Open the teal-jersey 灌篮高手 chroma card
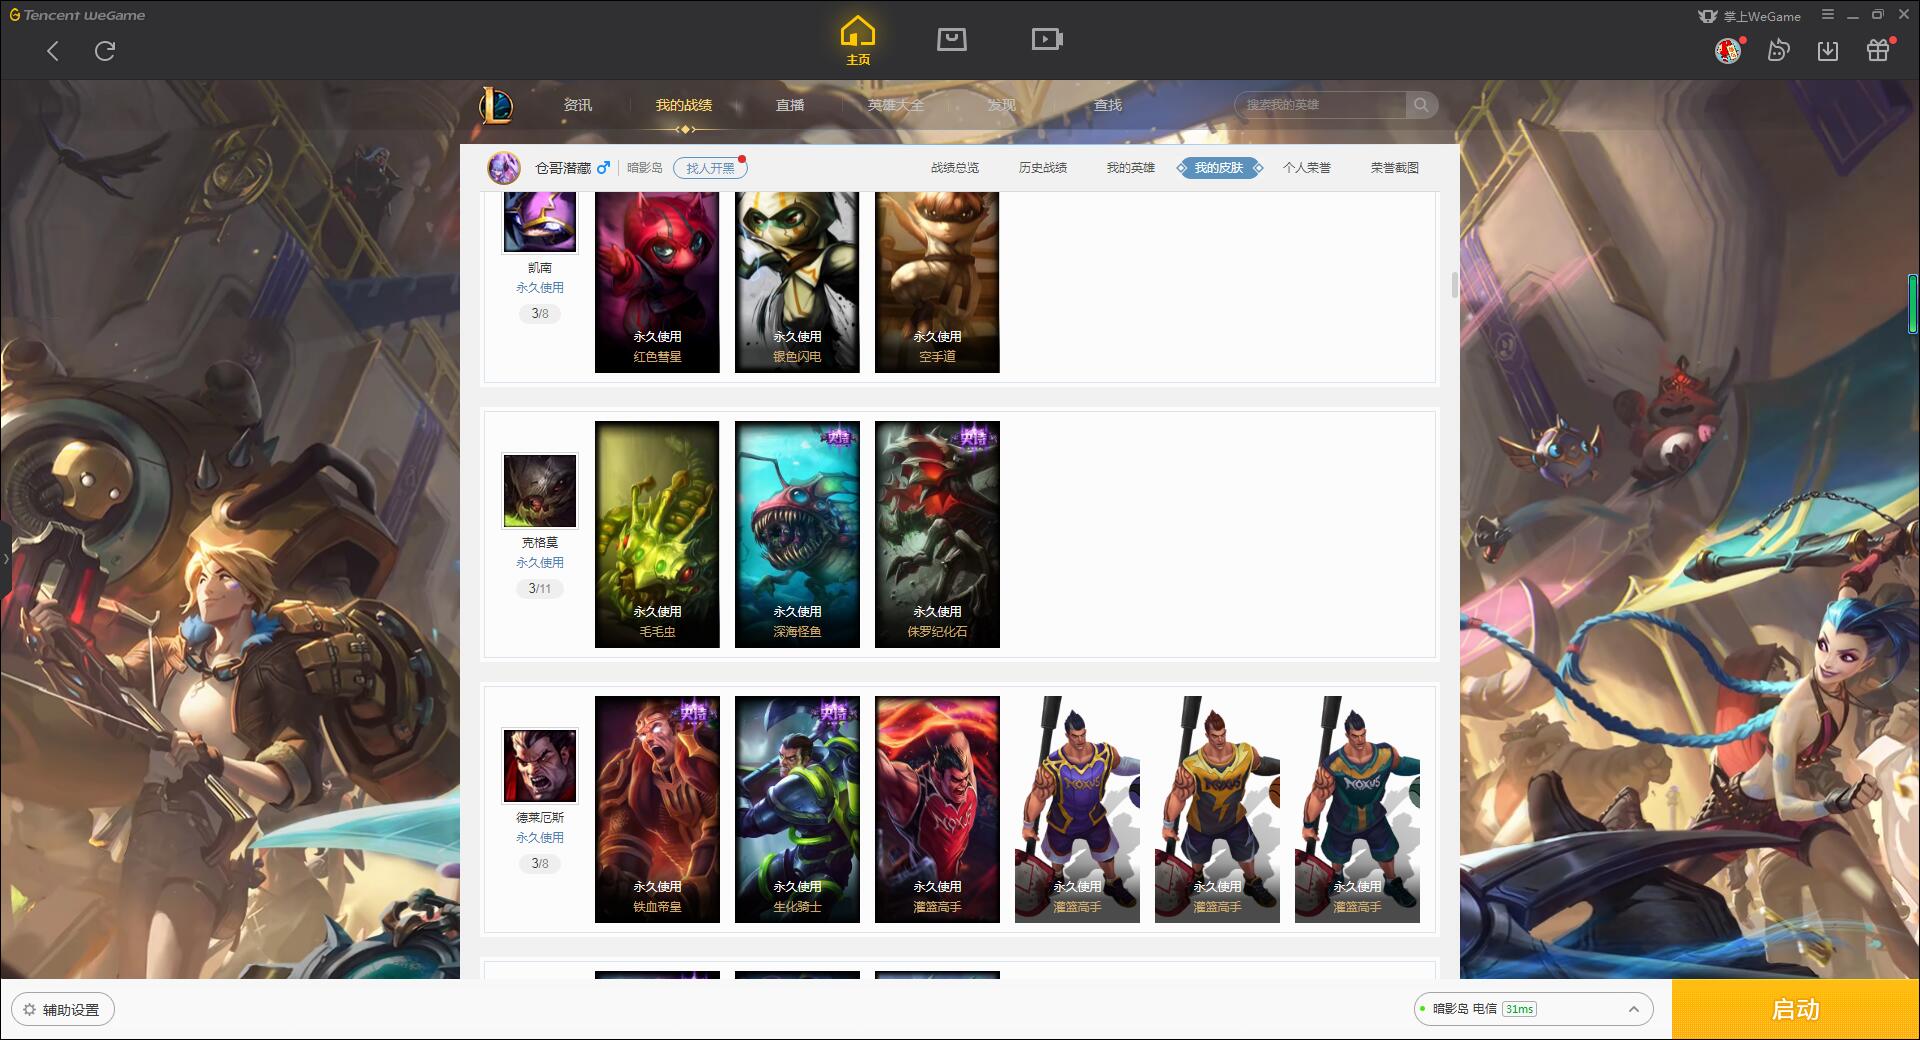The image size is (1920, 1040). point(1357,809)
